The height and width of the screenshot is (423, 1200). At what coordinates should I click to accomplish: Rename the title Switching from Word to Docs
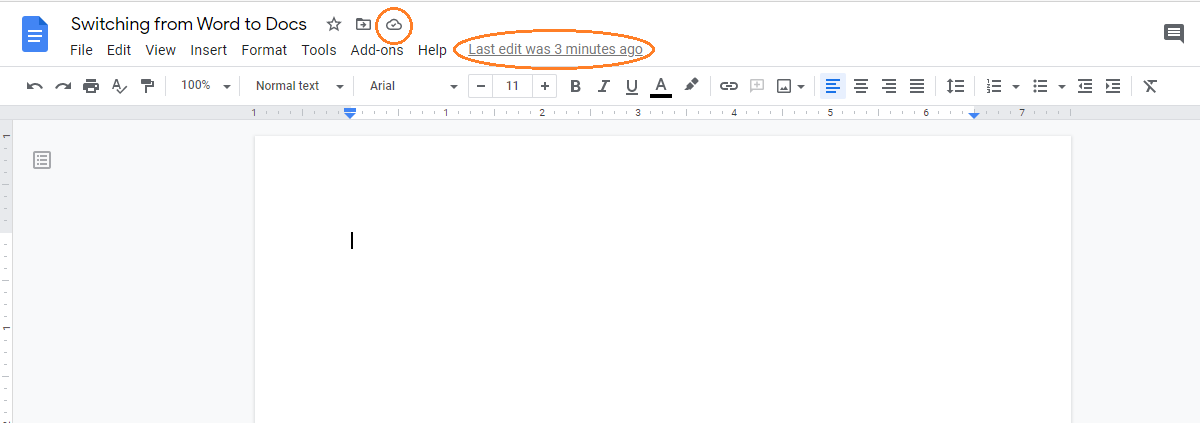click(189, 24)
